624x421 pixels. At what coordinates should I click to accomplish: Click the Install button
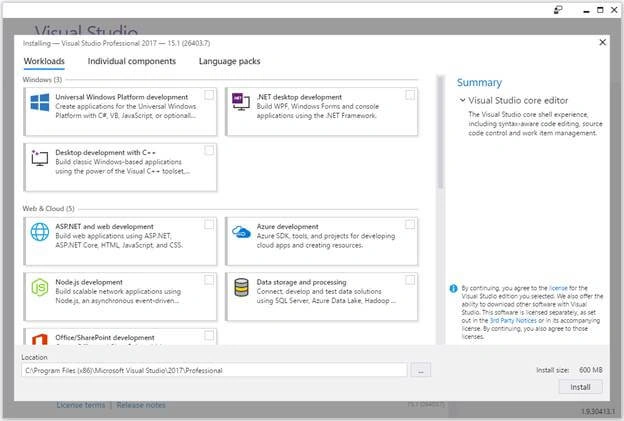click(580, 387)
